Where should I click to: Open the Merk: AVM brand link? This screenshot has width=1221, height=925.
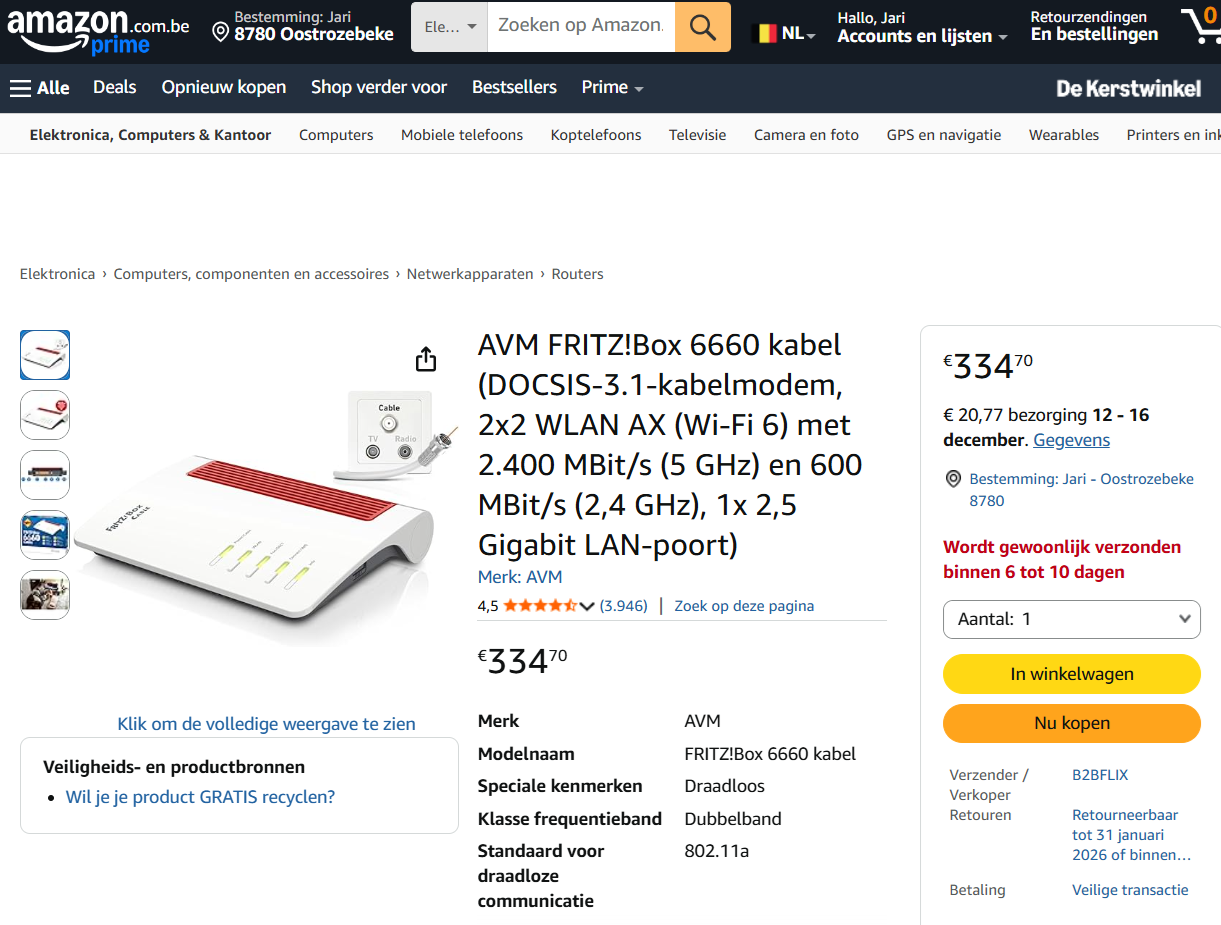click(520, 577)
